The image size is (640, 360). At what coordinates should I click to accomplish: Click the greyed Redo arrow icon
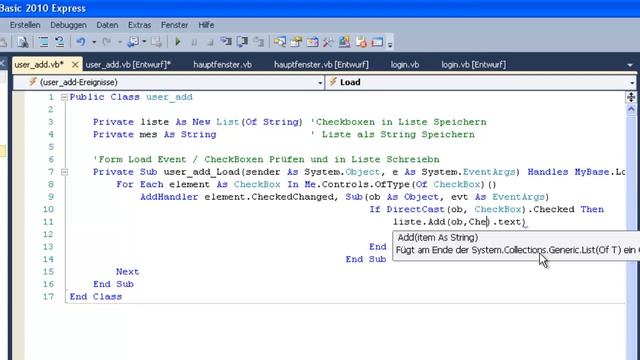107,42
